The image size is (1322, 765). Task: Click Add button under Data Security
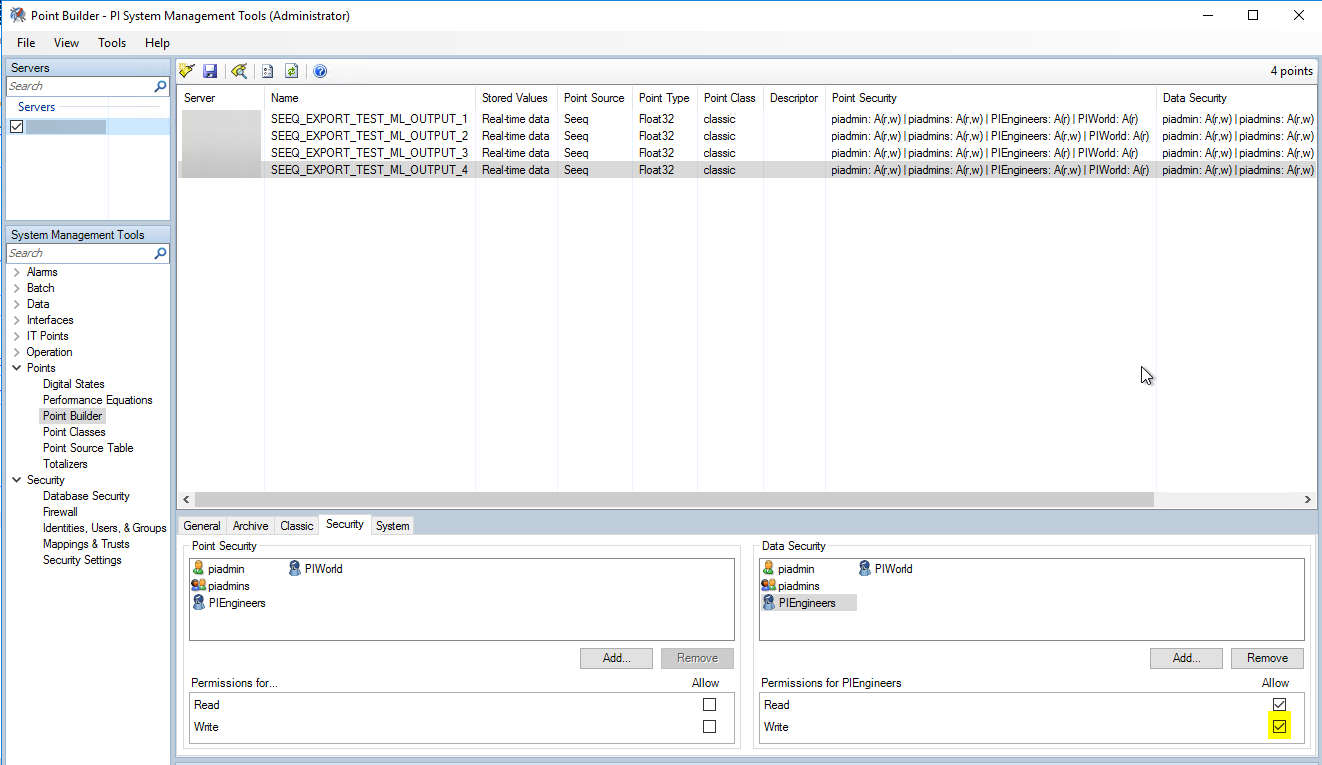1186,658
